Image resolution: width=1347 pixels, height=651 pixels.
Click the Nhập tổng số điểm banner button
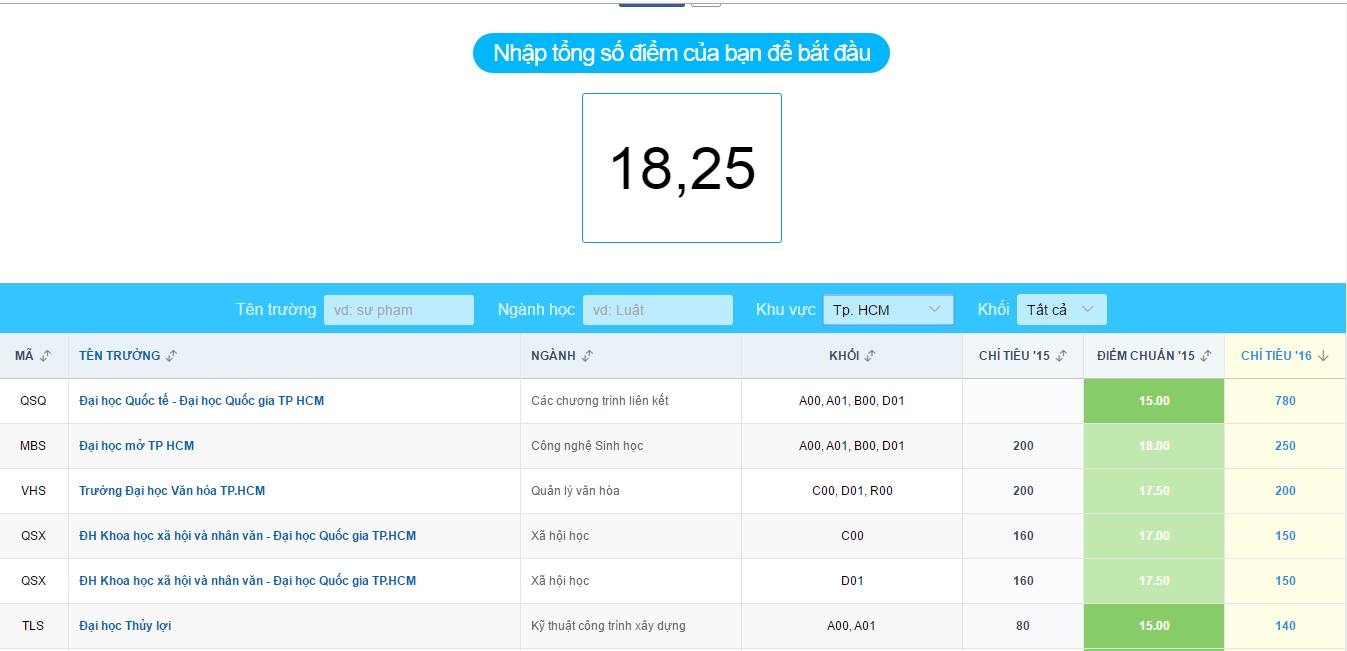click(681, 53)
